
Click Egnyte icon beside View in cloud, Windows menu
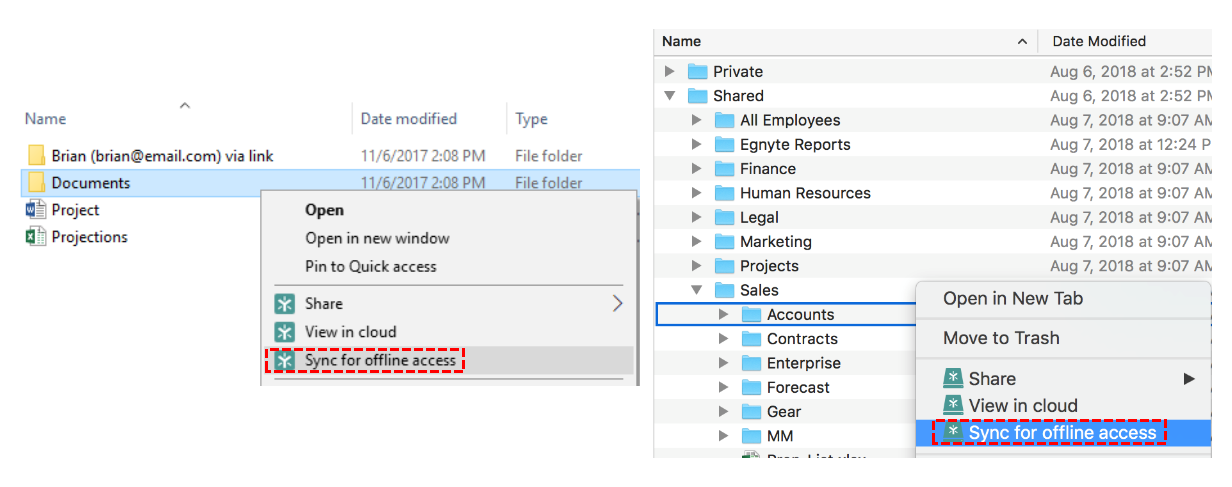click(286, 332)
